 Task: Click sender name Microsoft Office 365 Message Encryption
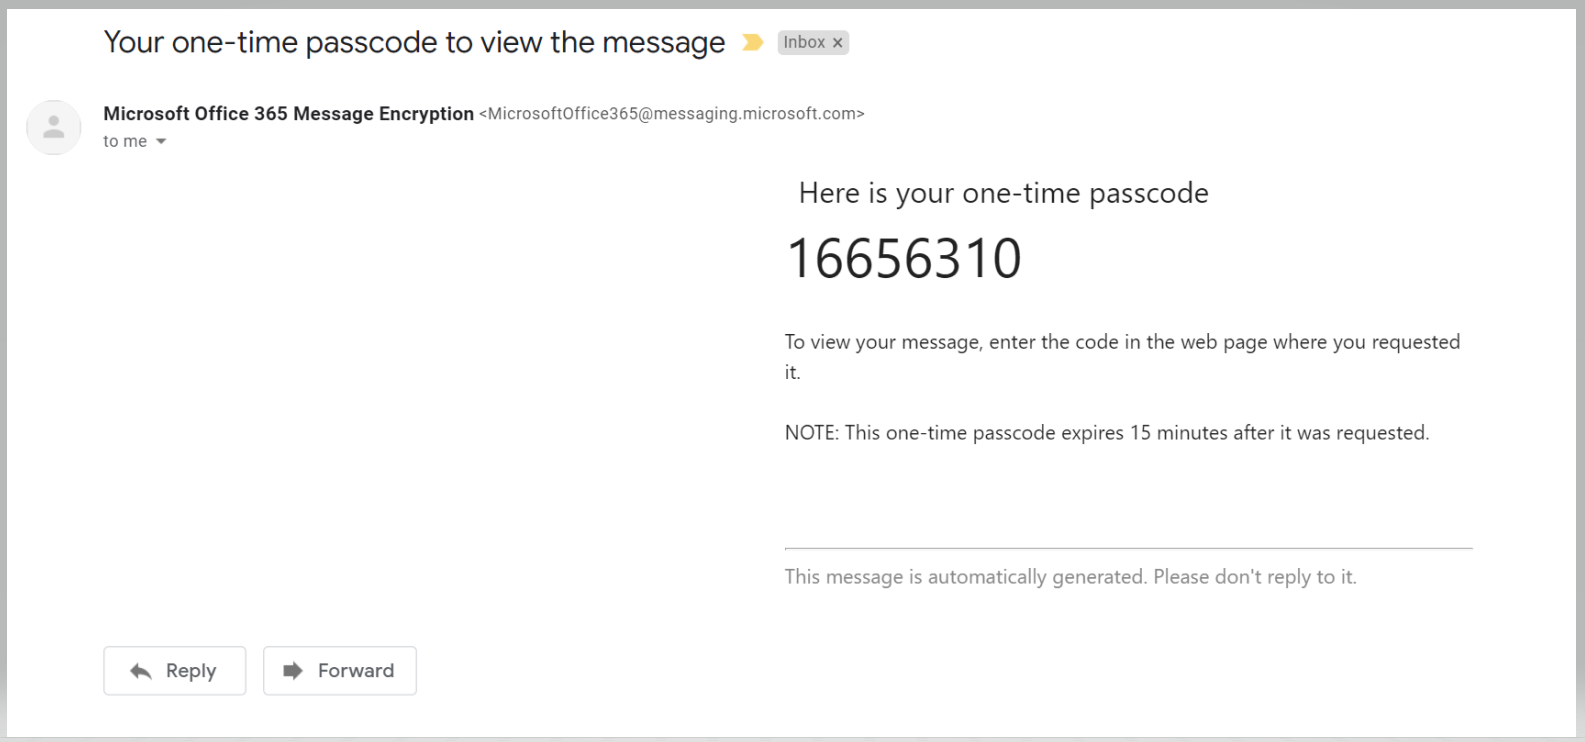point(288,114)
